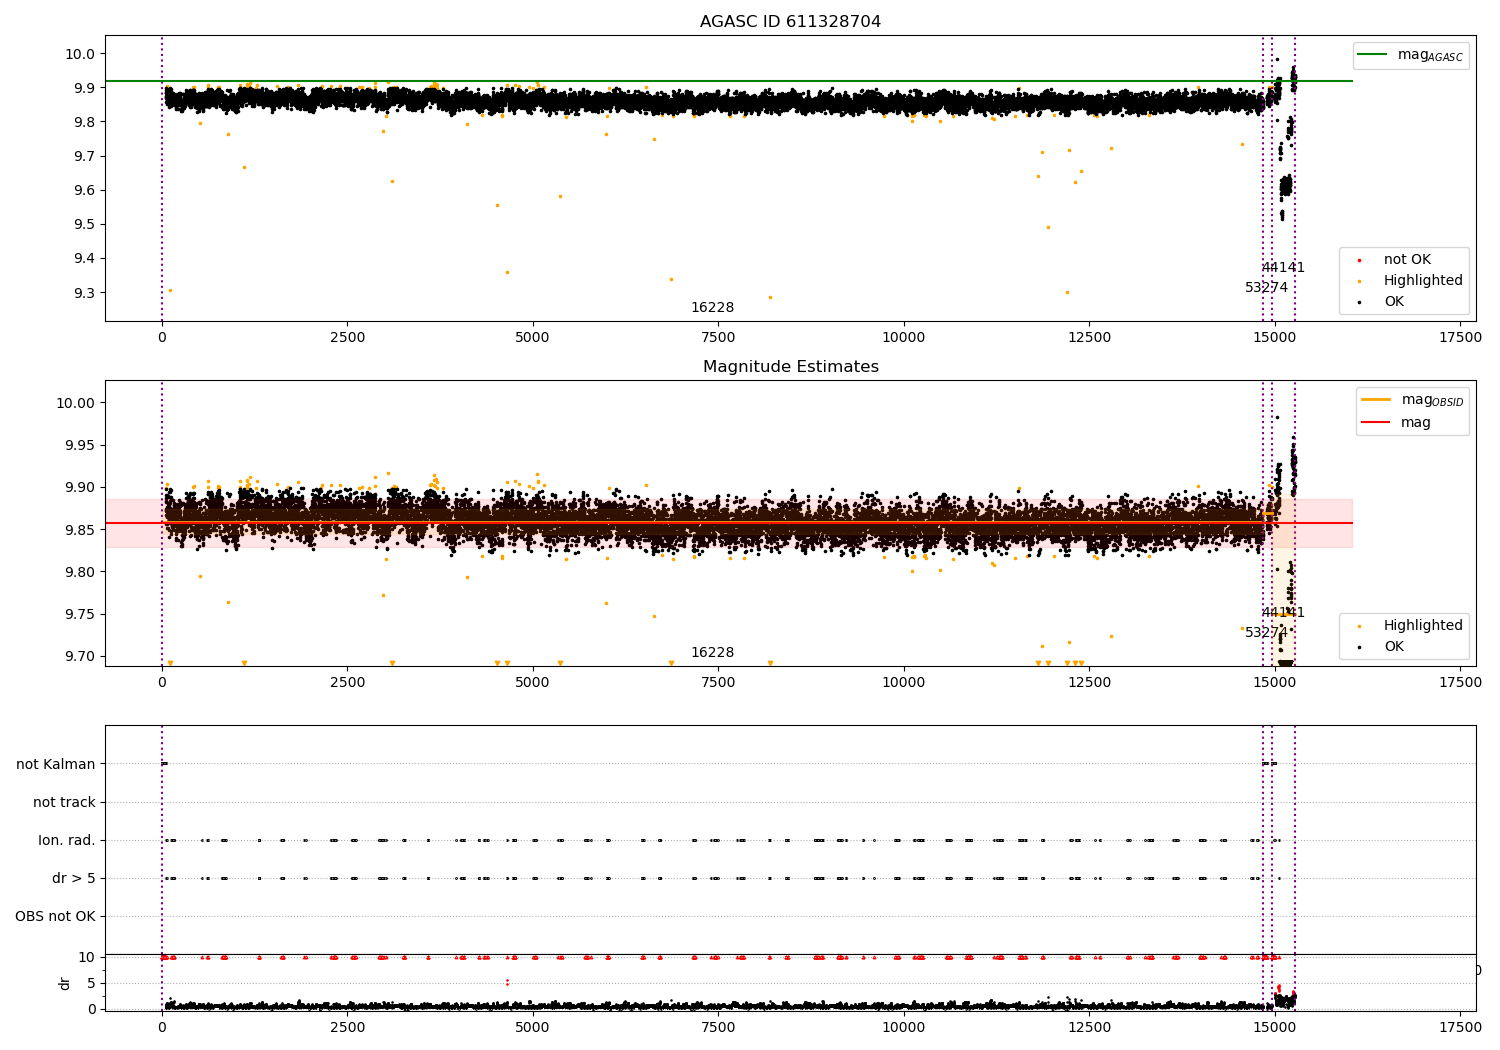Select the mag OBSID legend entry

pos(1411,400)
